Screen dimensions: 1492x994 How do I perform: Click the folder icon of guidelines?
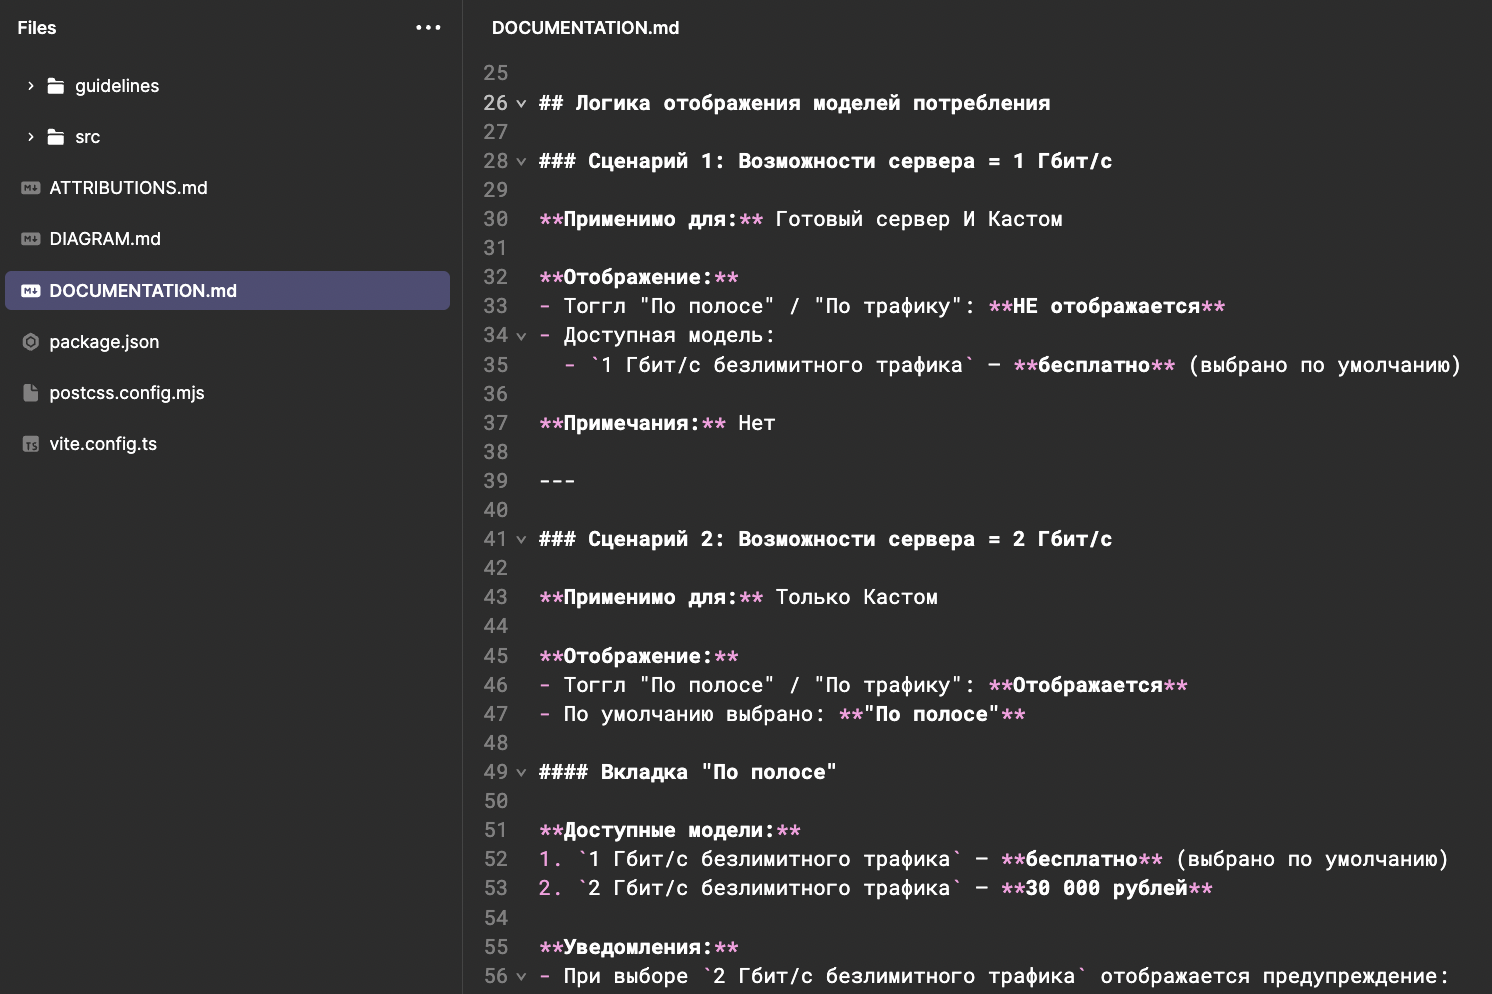56,85
